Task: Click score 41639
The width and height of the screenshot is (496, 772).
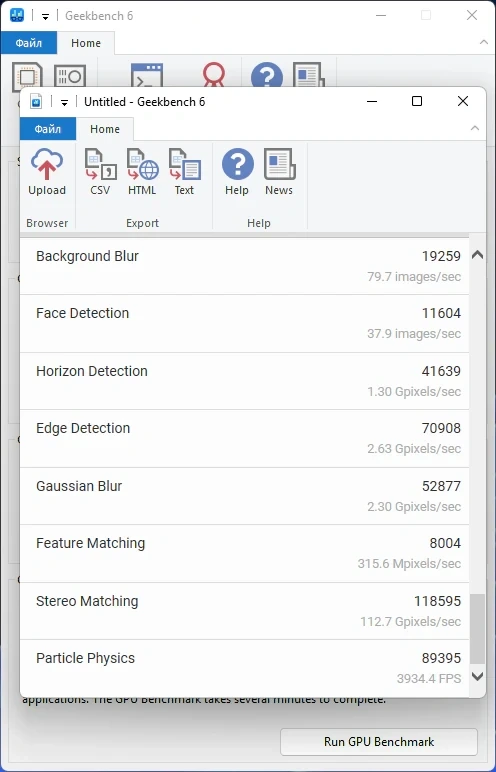Action: coord(441,371)
